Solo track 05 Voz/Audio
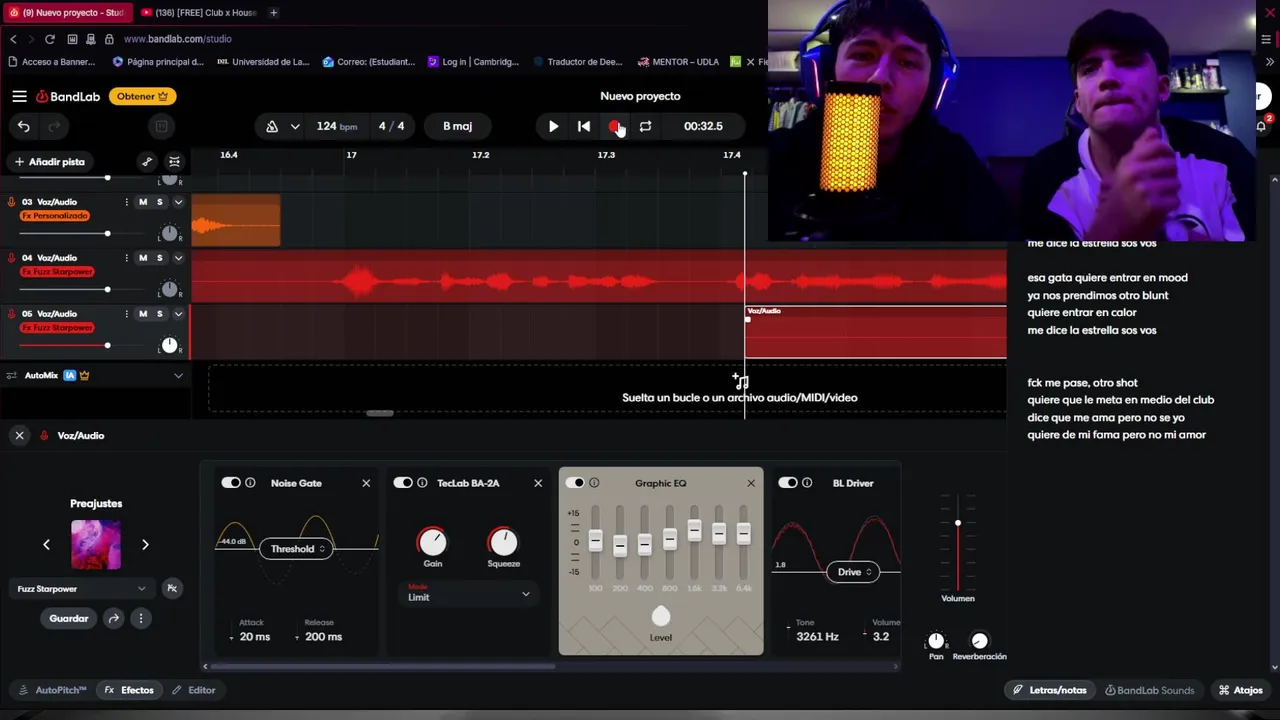Screen dimensions: 1280x720 pos(159,314)
